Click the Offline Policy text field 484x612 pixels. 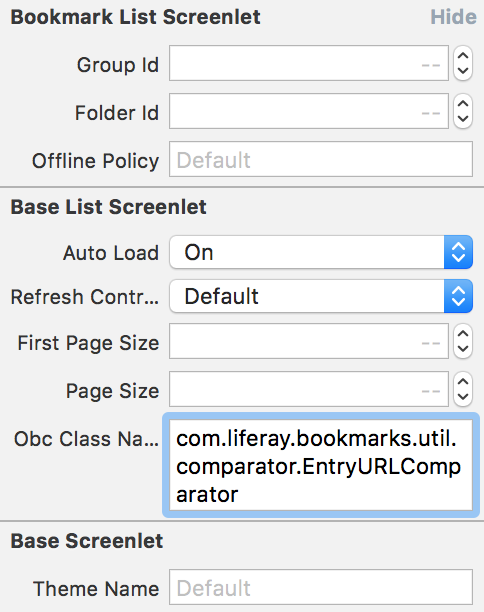click(321, 159)
